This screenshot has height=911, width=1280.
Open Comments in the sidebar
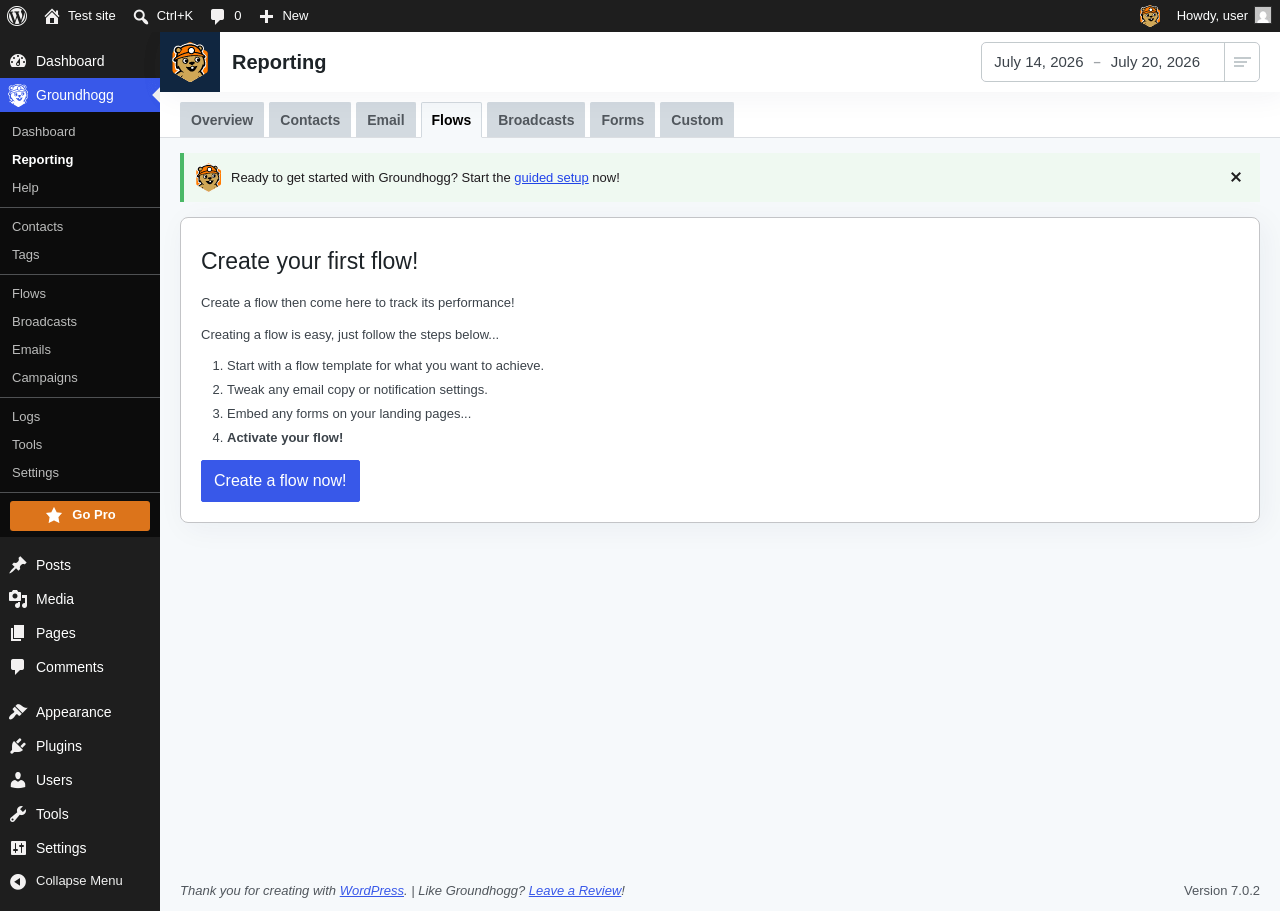80,667
